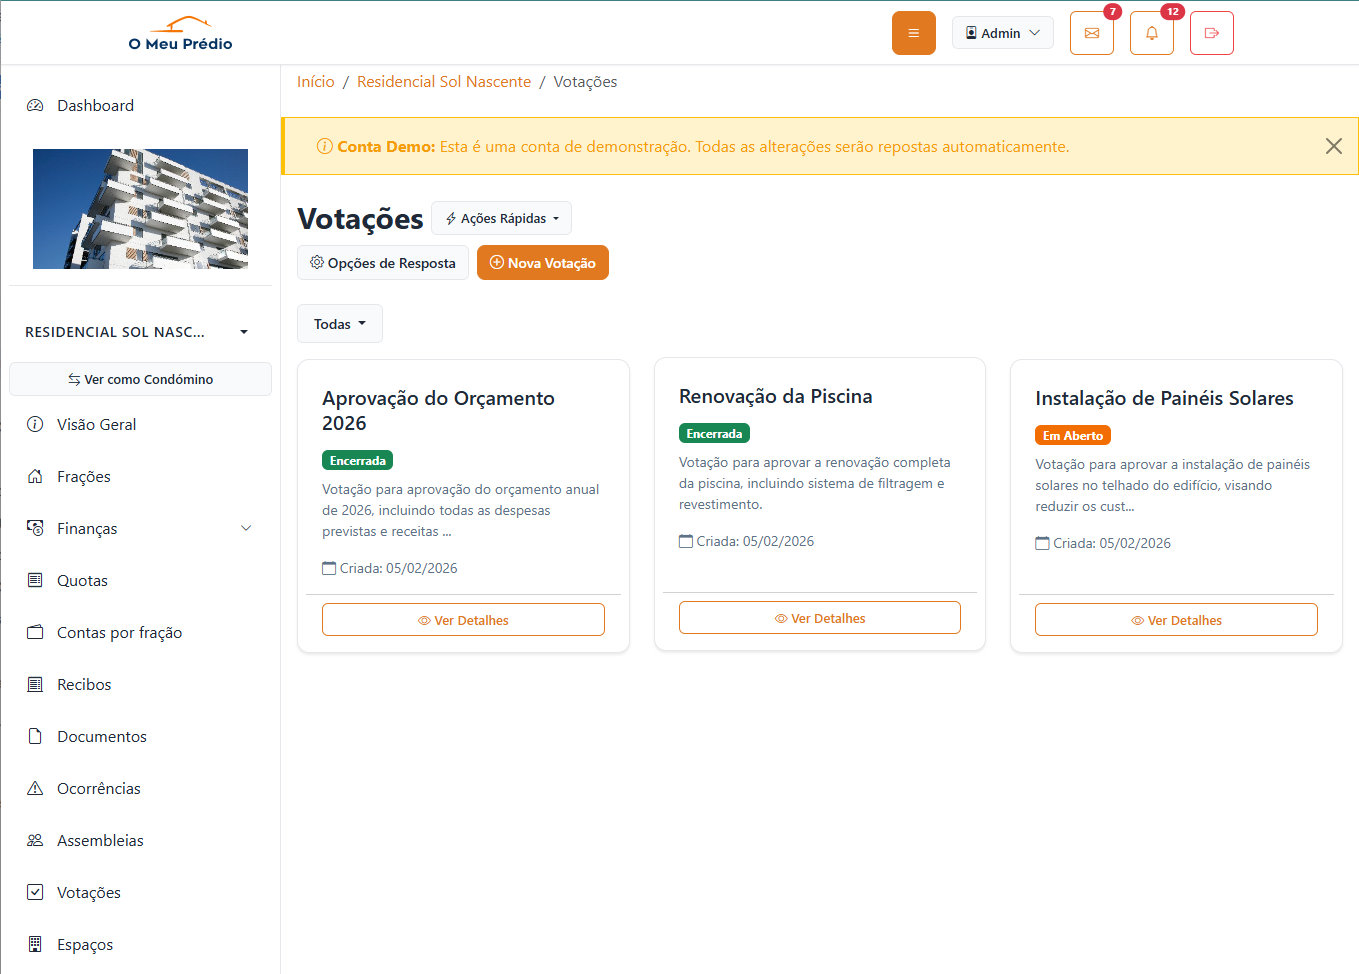Click Residencial Sol Nascente in the breadcrumb

click(x=444, y=81)
